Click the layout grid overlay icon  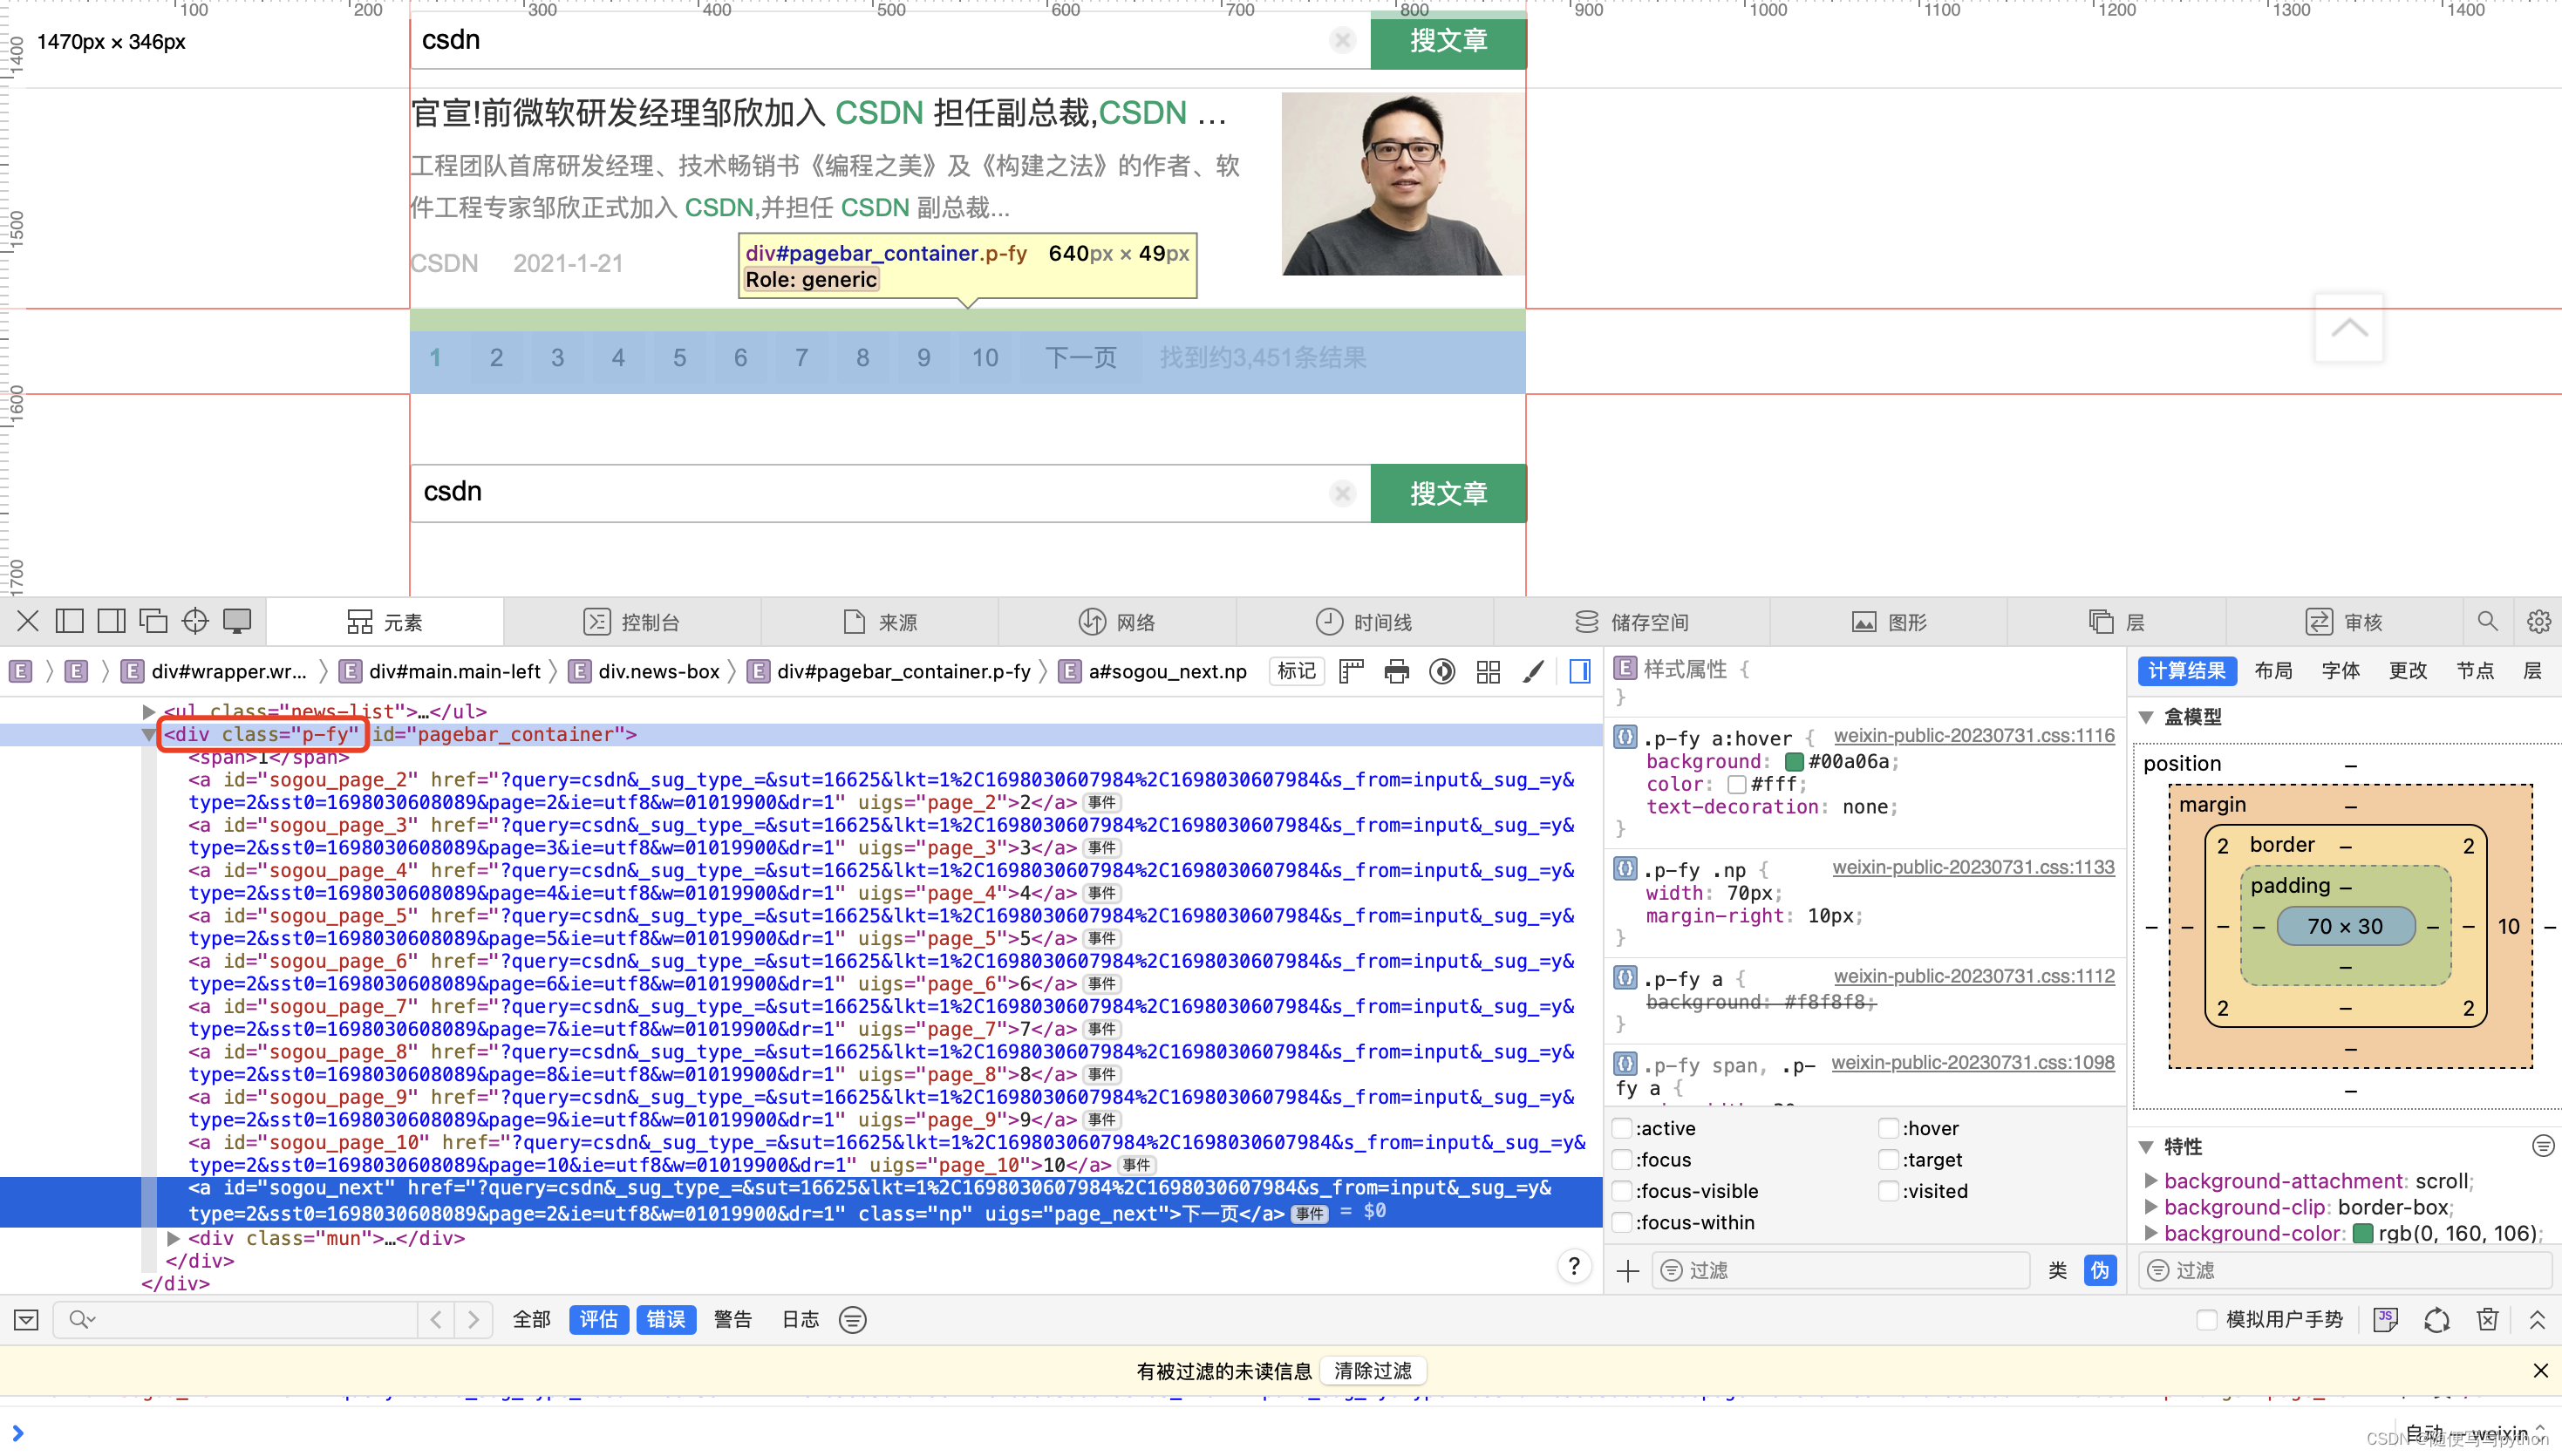[x=1487, y=671]
